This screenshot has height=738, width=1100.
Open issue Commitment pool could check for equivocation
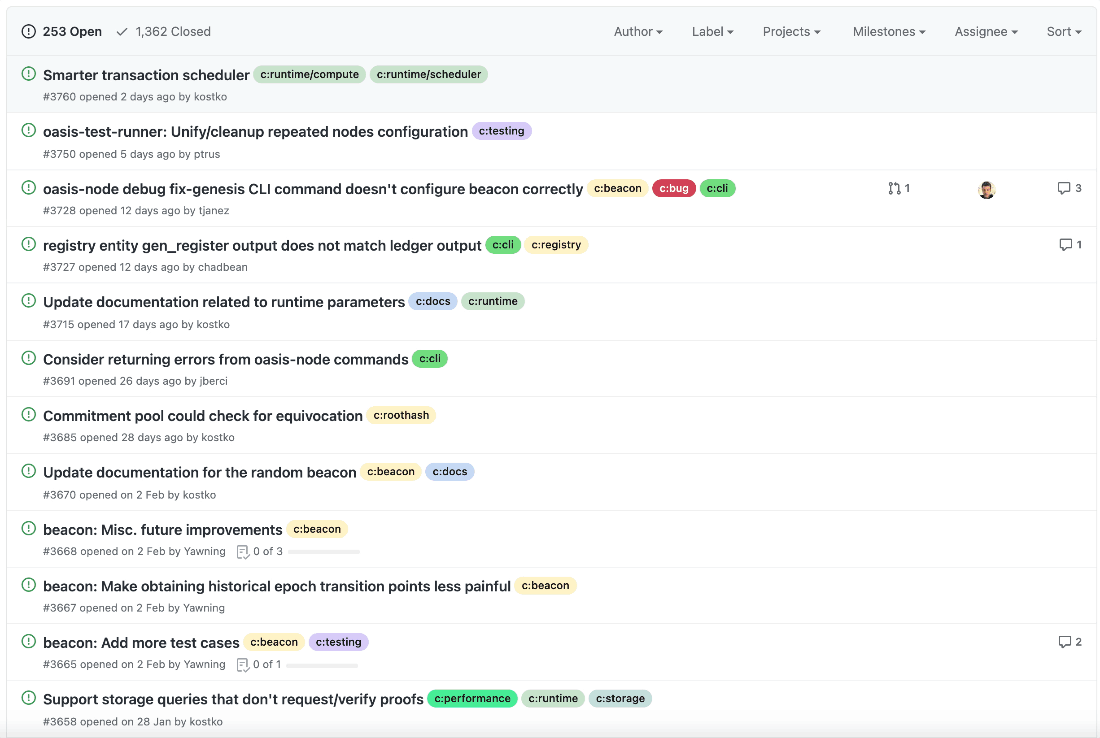click(x=203, y=416)
